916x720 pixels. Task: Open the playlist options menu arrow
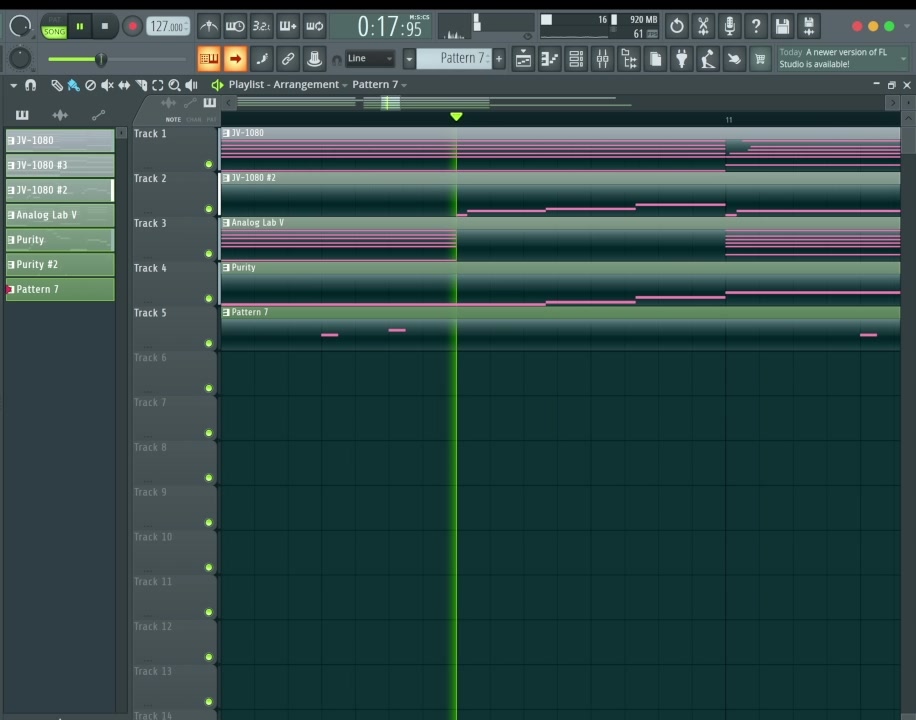pyautogui.click(x=13, y=85)
